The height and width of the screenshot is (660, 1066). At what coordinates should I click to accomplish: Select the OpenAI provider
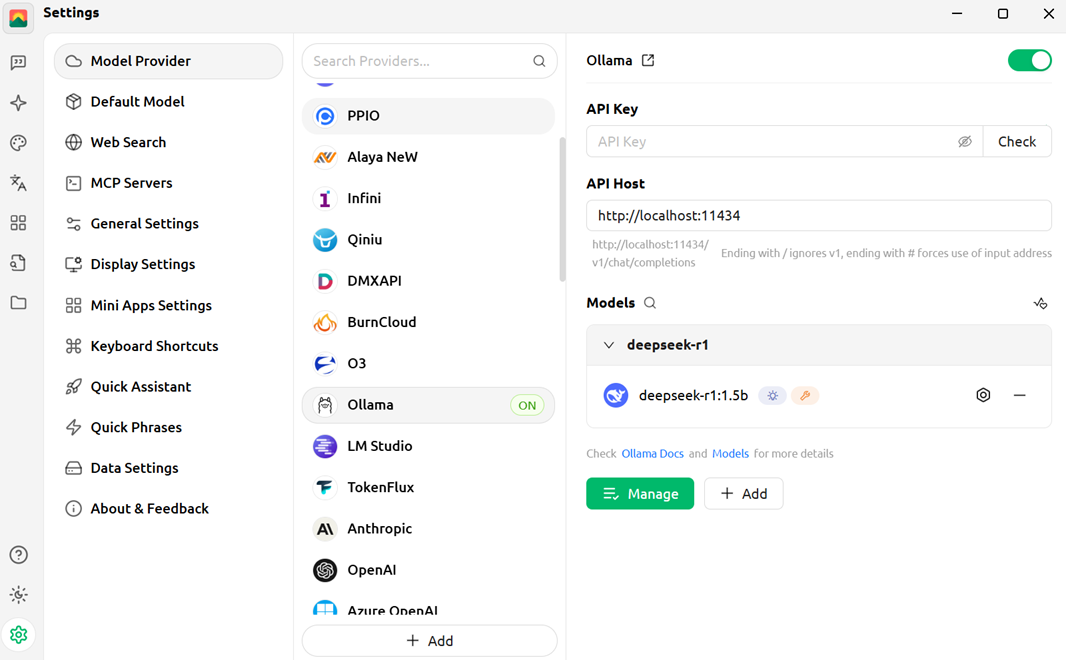[x=428, y=570]
